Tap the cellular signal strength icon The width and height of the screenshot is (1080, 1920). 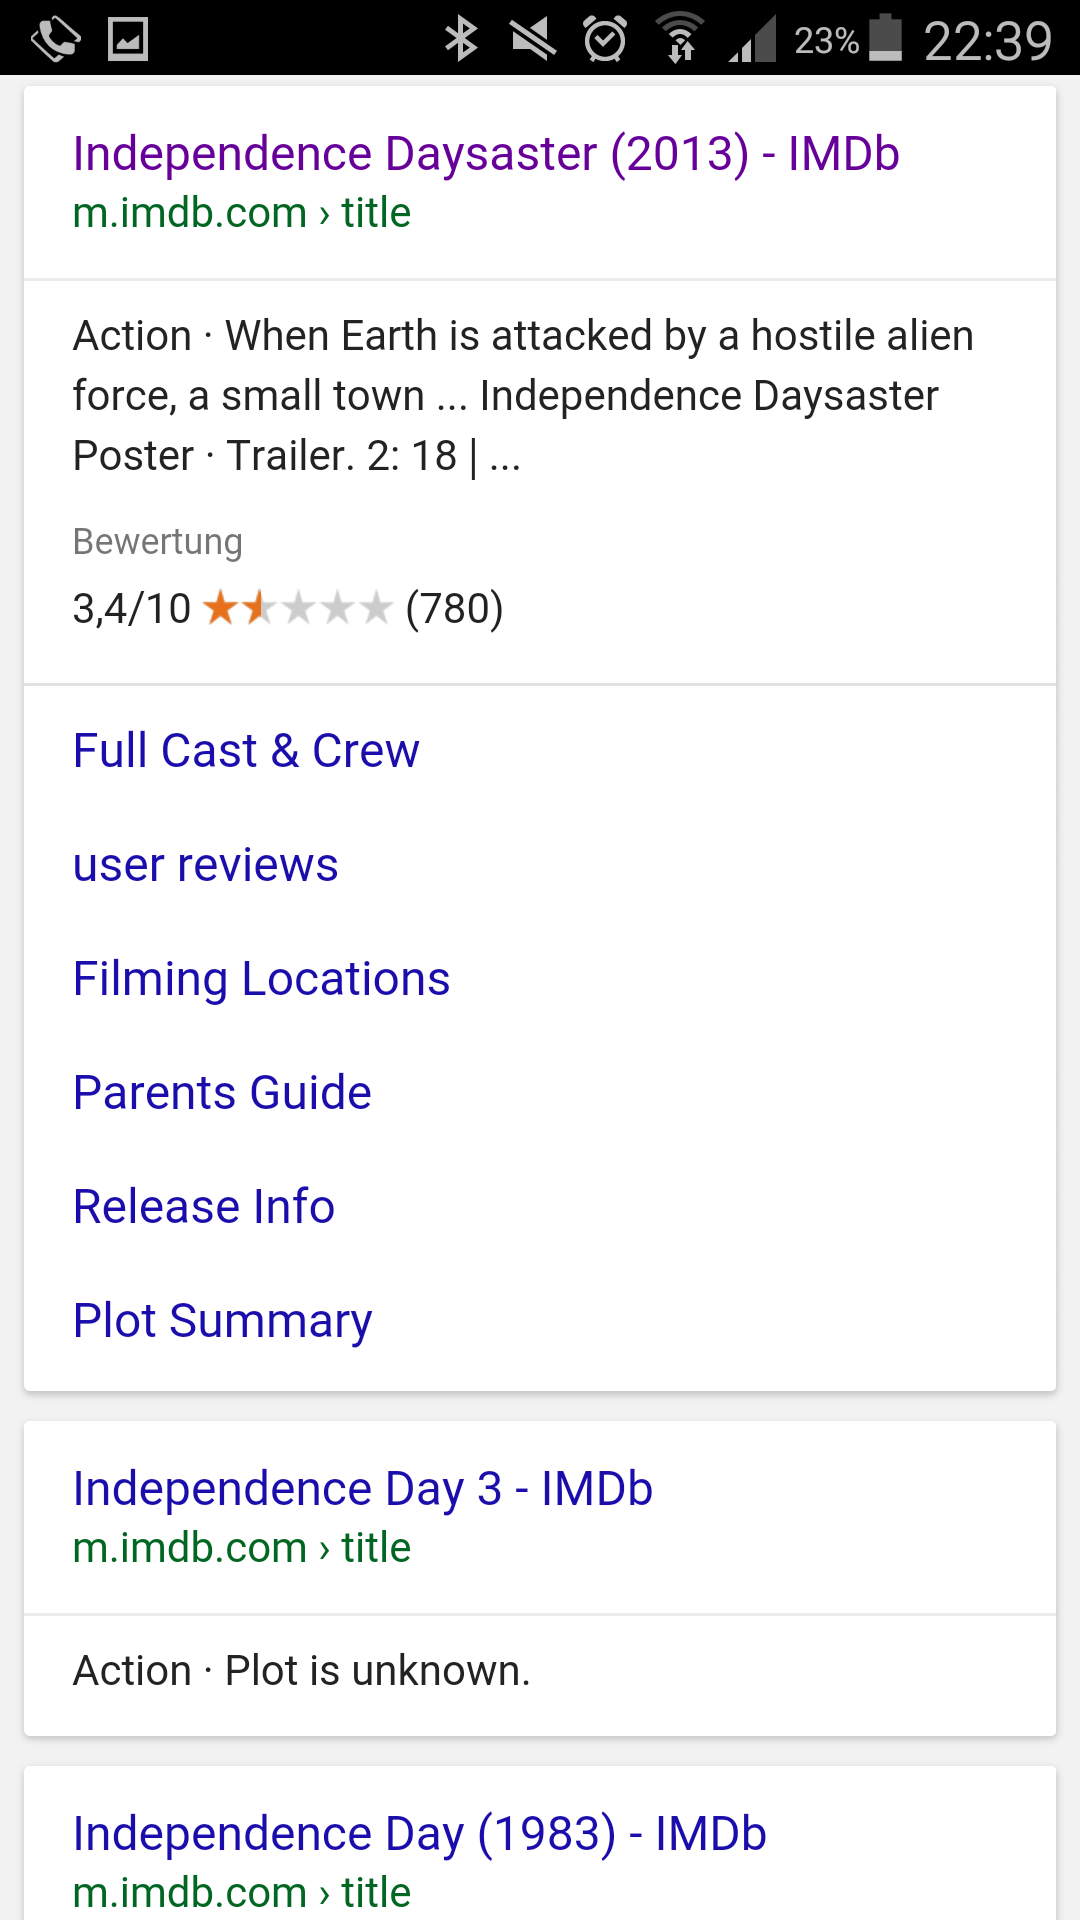753,40
